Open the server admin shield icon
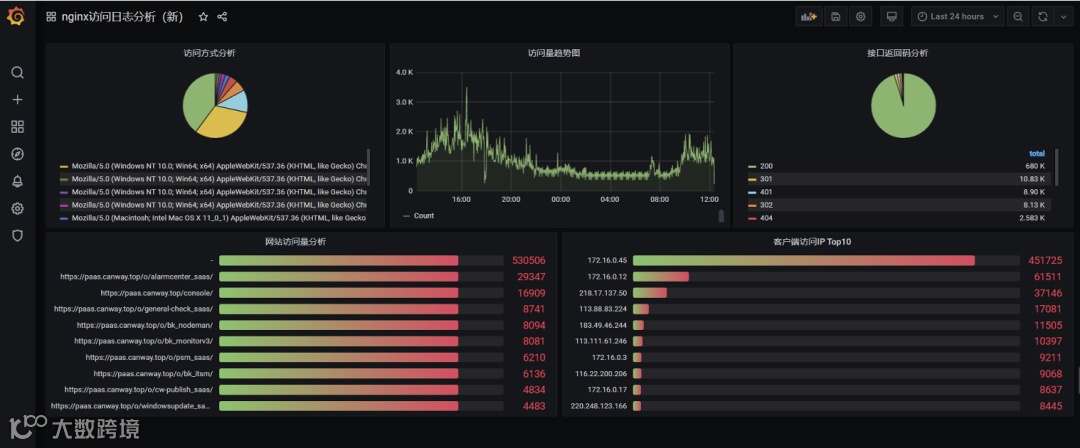Image resolution: width=1080 pixels, height=448 pixels. tap(18, 236)
